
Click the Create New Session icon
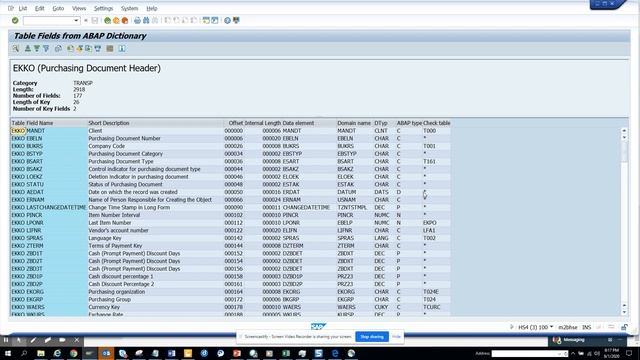click(206, 20)
